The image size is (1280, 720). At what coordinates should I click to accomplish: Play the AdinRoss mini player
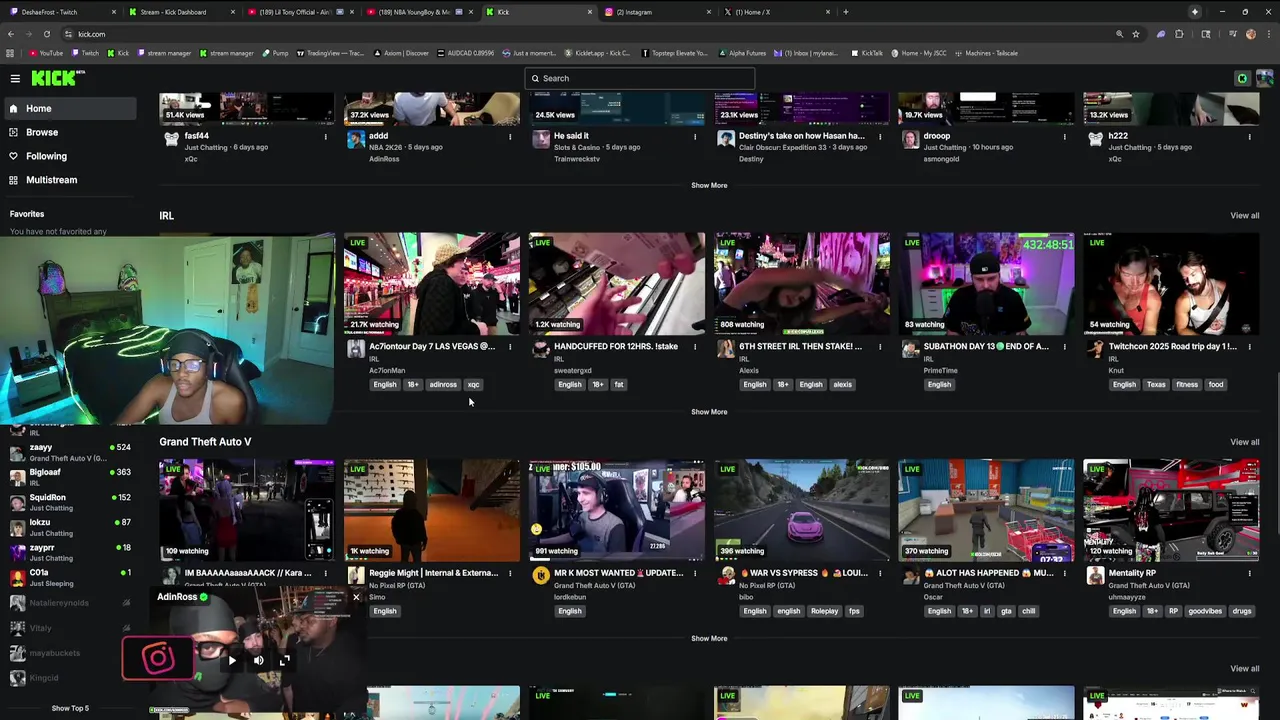pyautogui.click(x=232, y=660)
